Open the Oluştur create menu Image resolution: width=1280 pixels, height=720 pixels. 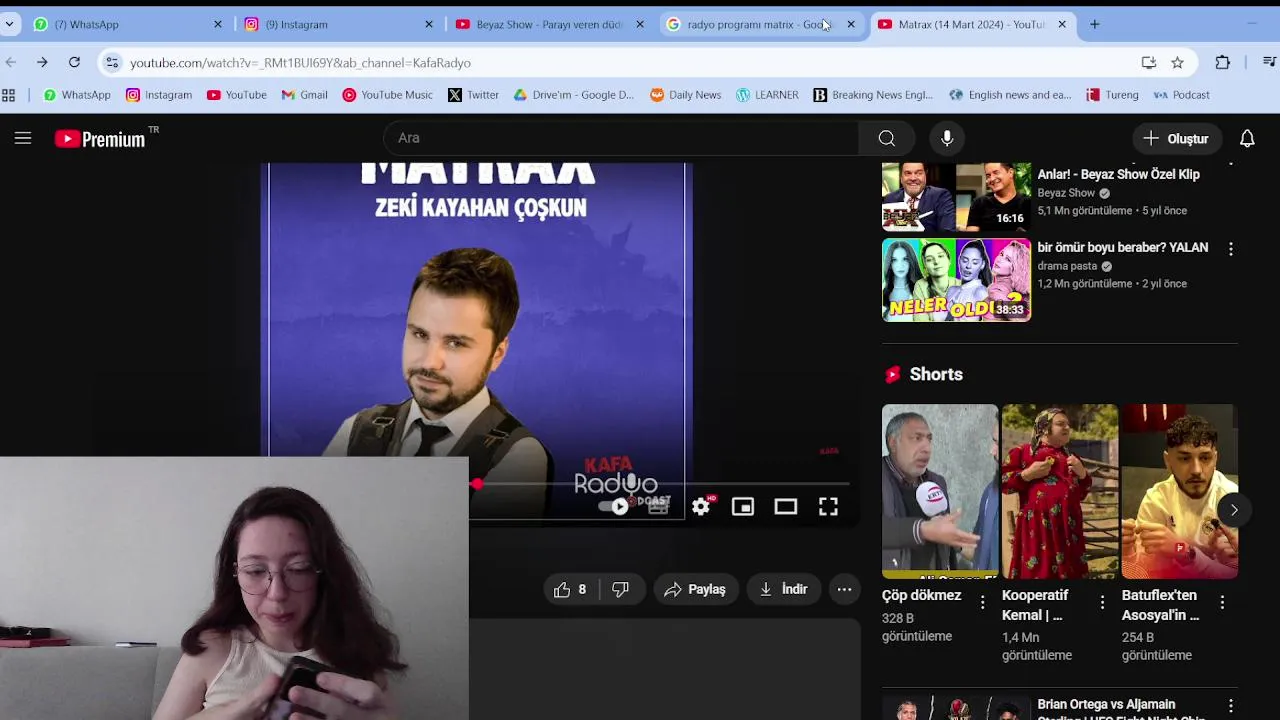[x=1176, y=138]
